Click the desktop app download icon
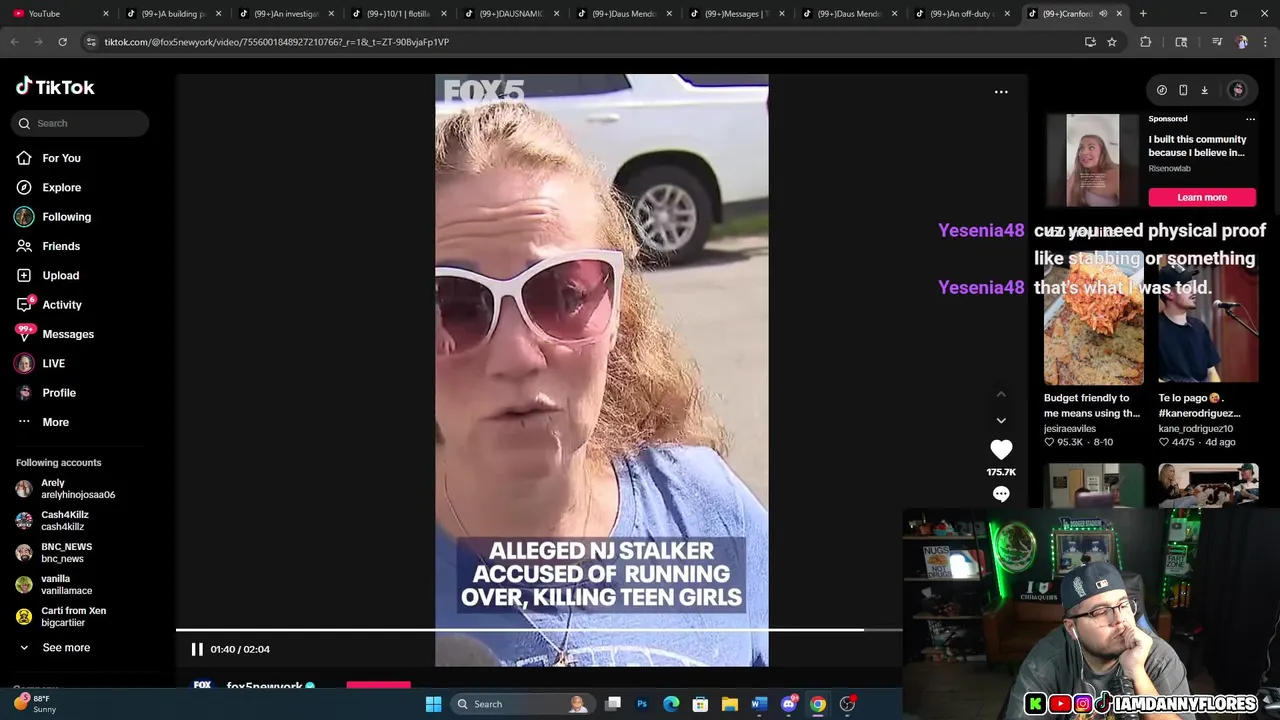 pyautogui.click(x=1204, y=90)
